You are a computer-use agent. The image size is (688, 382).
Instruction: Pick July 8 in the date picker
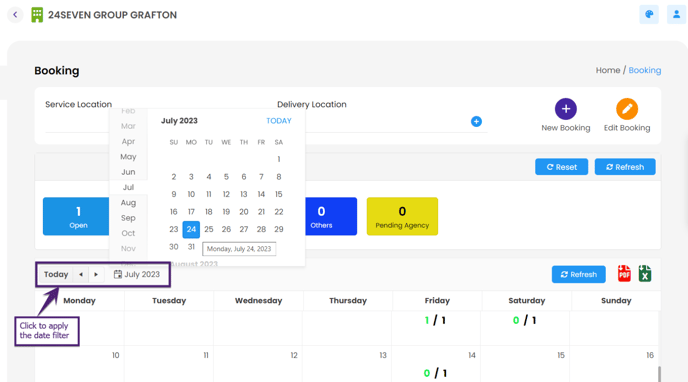[279, 177]
